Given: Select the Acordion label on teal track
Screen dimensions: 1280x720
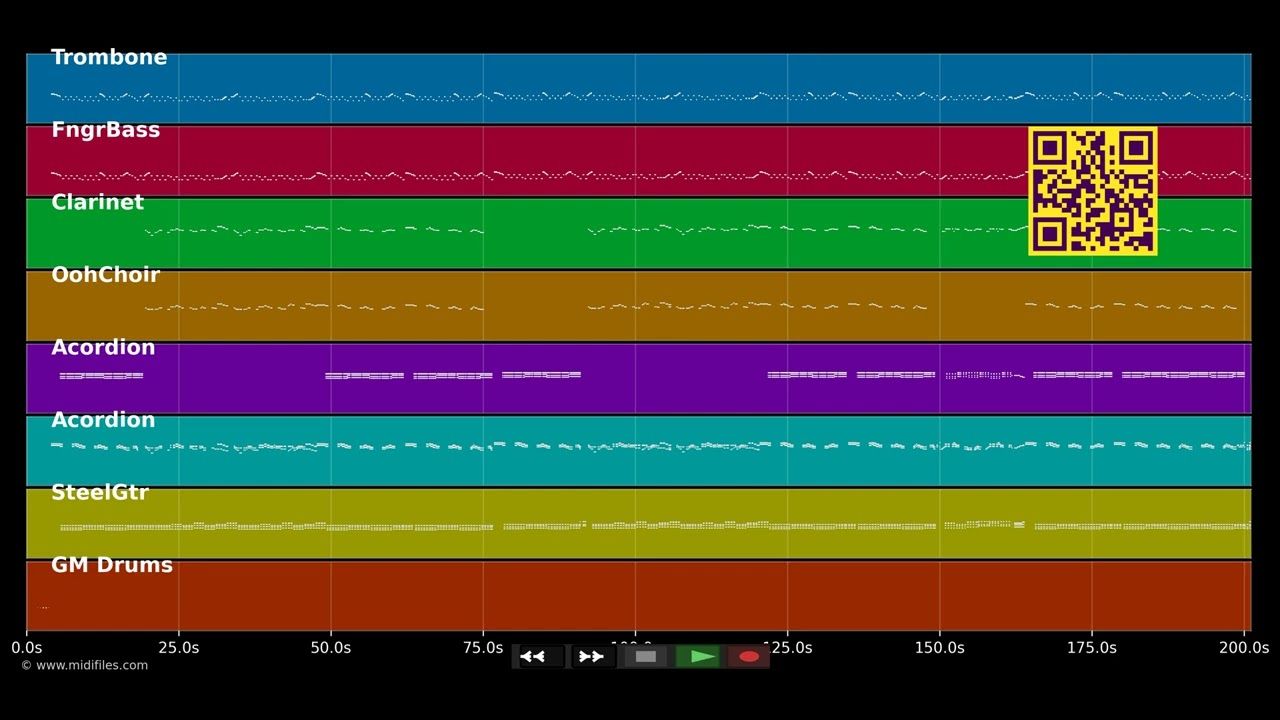Looking at the screenshot, I should tap(103, 420).
